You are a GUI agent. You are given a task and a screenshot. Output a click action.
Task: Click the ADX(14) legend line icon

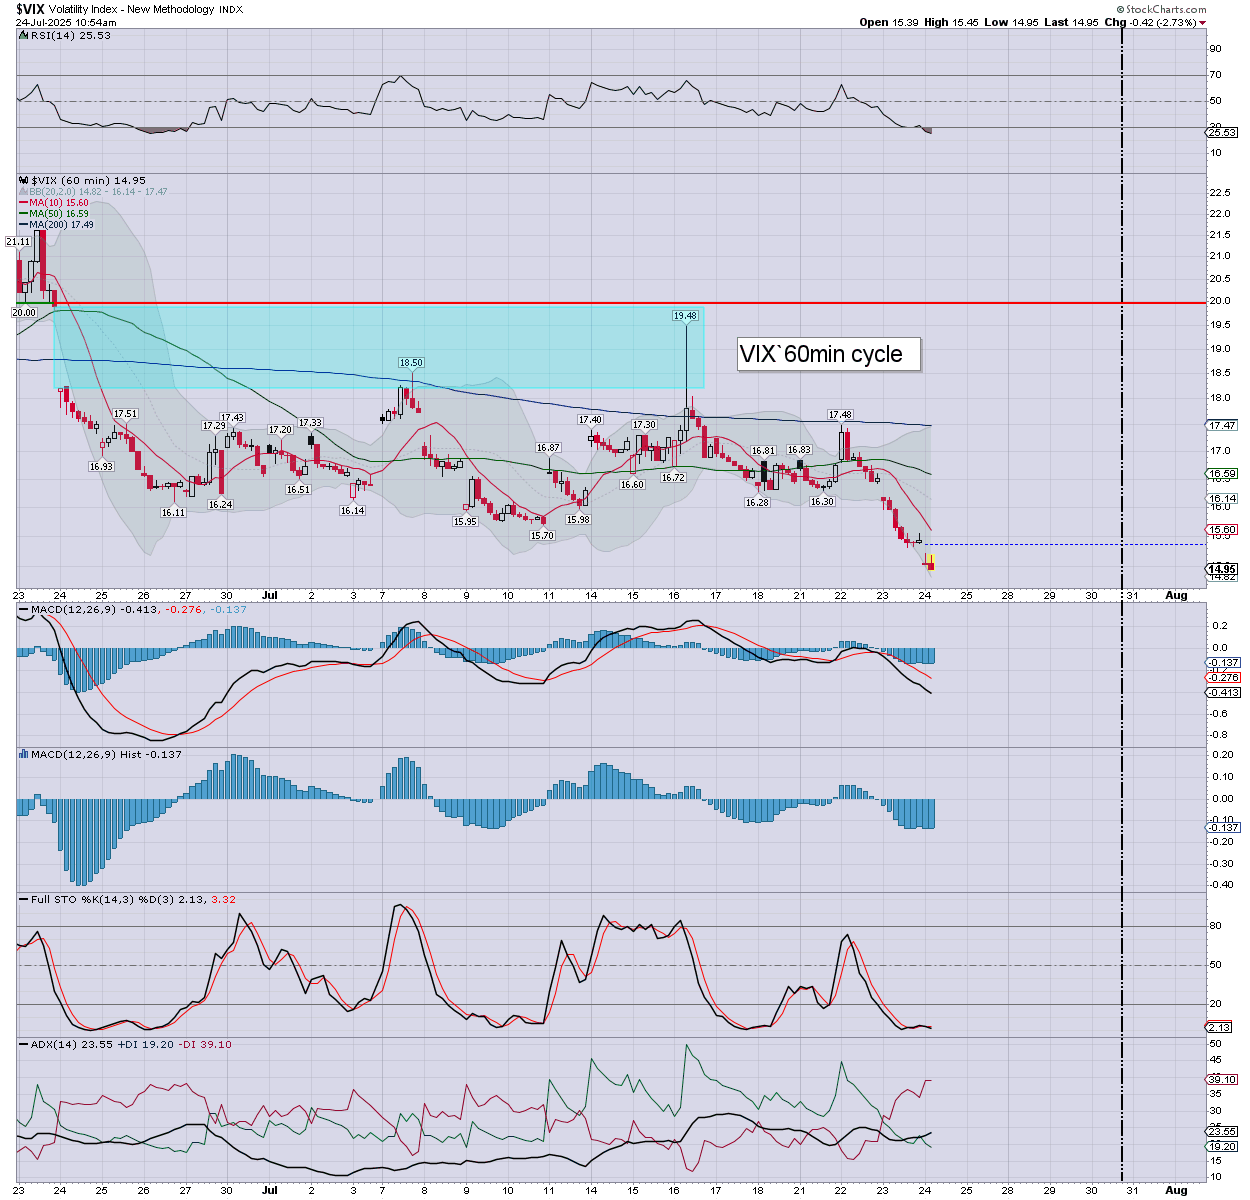24,1044
